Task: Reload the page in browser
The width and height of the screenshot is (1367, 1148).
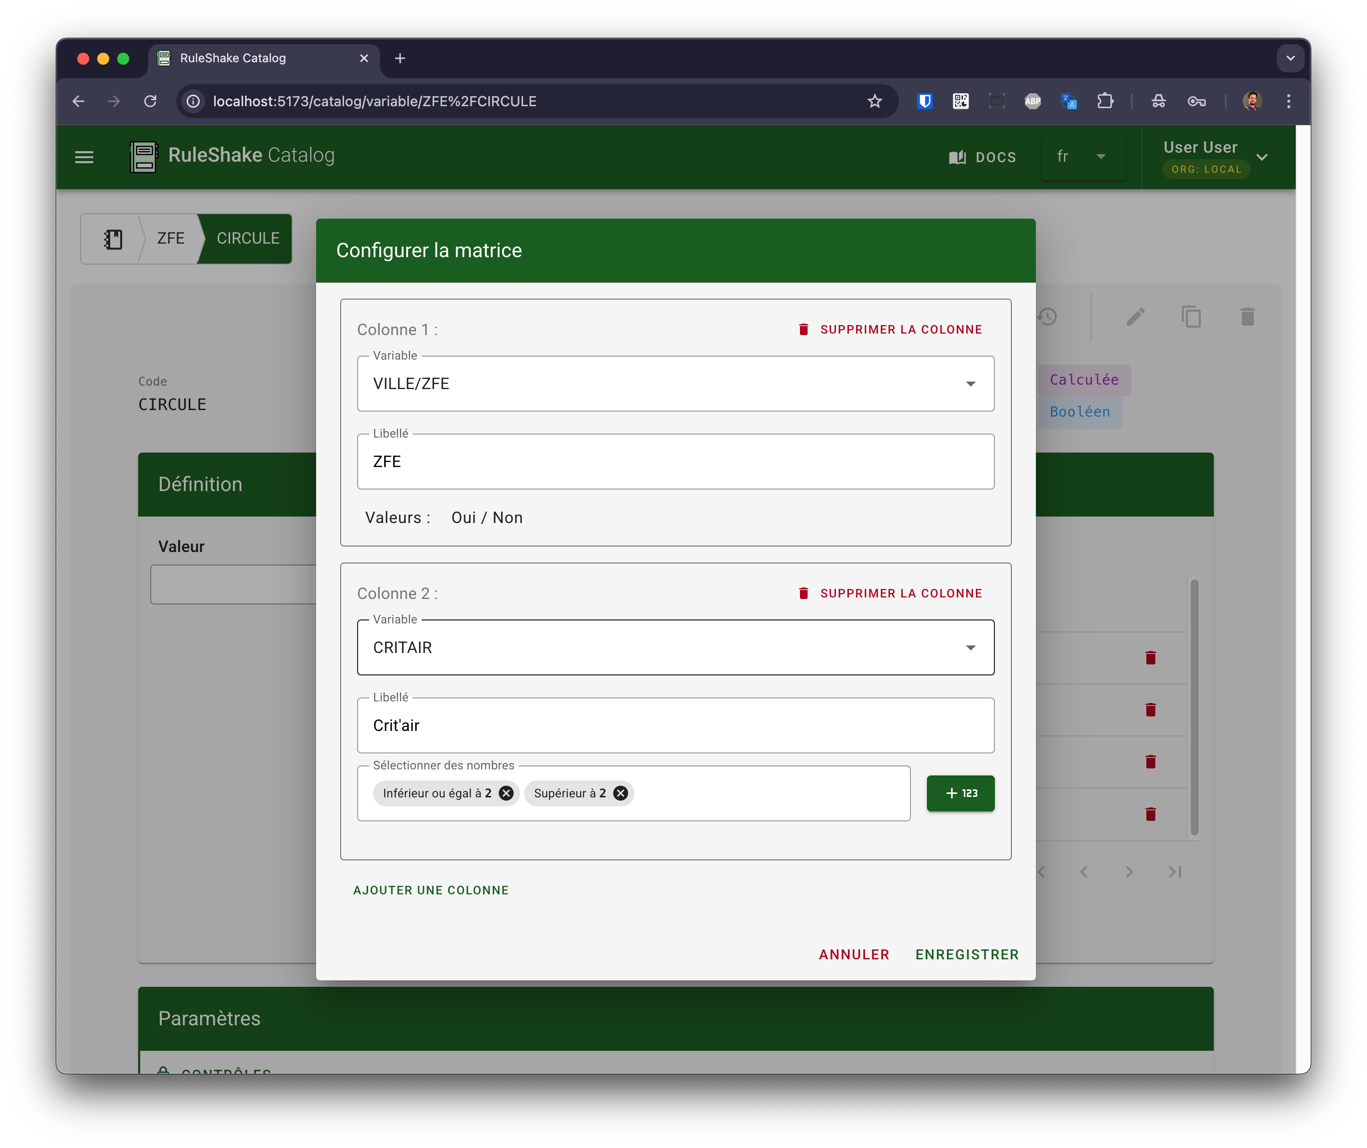Action: point(150,101)
